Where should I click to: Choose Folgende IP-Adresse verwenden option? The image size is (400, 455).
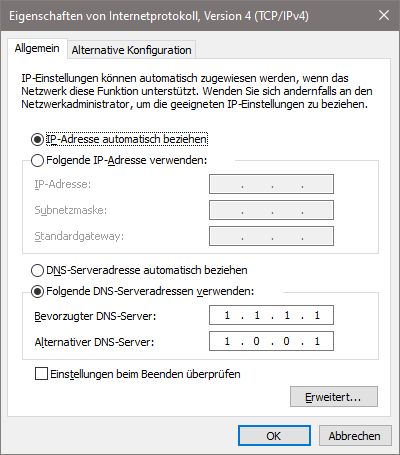coord(37,160)
